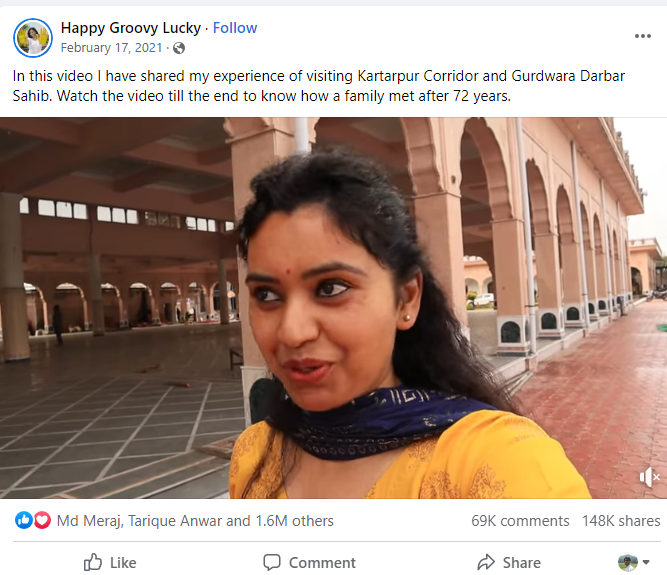View the 148K shares list
Viewport: 667px width, 575px height.
(x=620, y=521)
